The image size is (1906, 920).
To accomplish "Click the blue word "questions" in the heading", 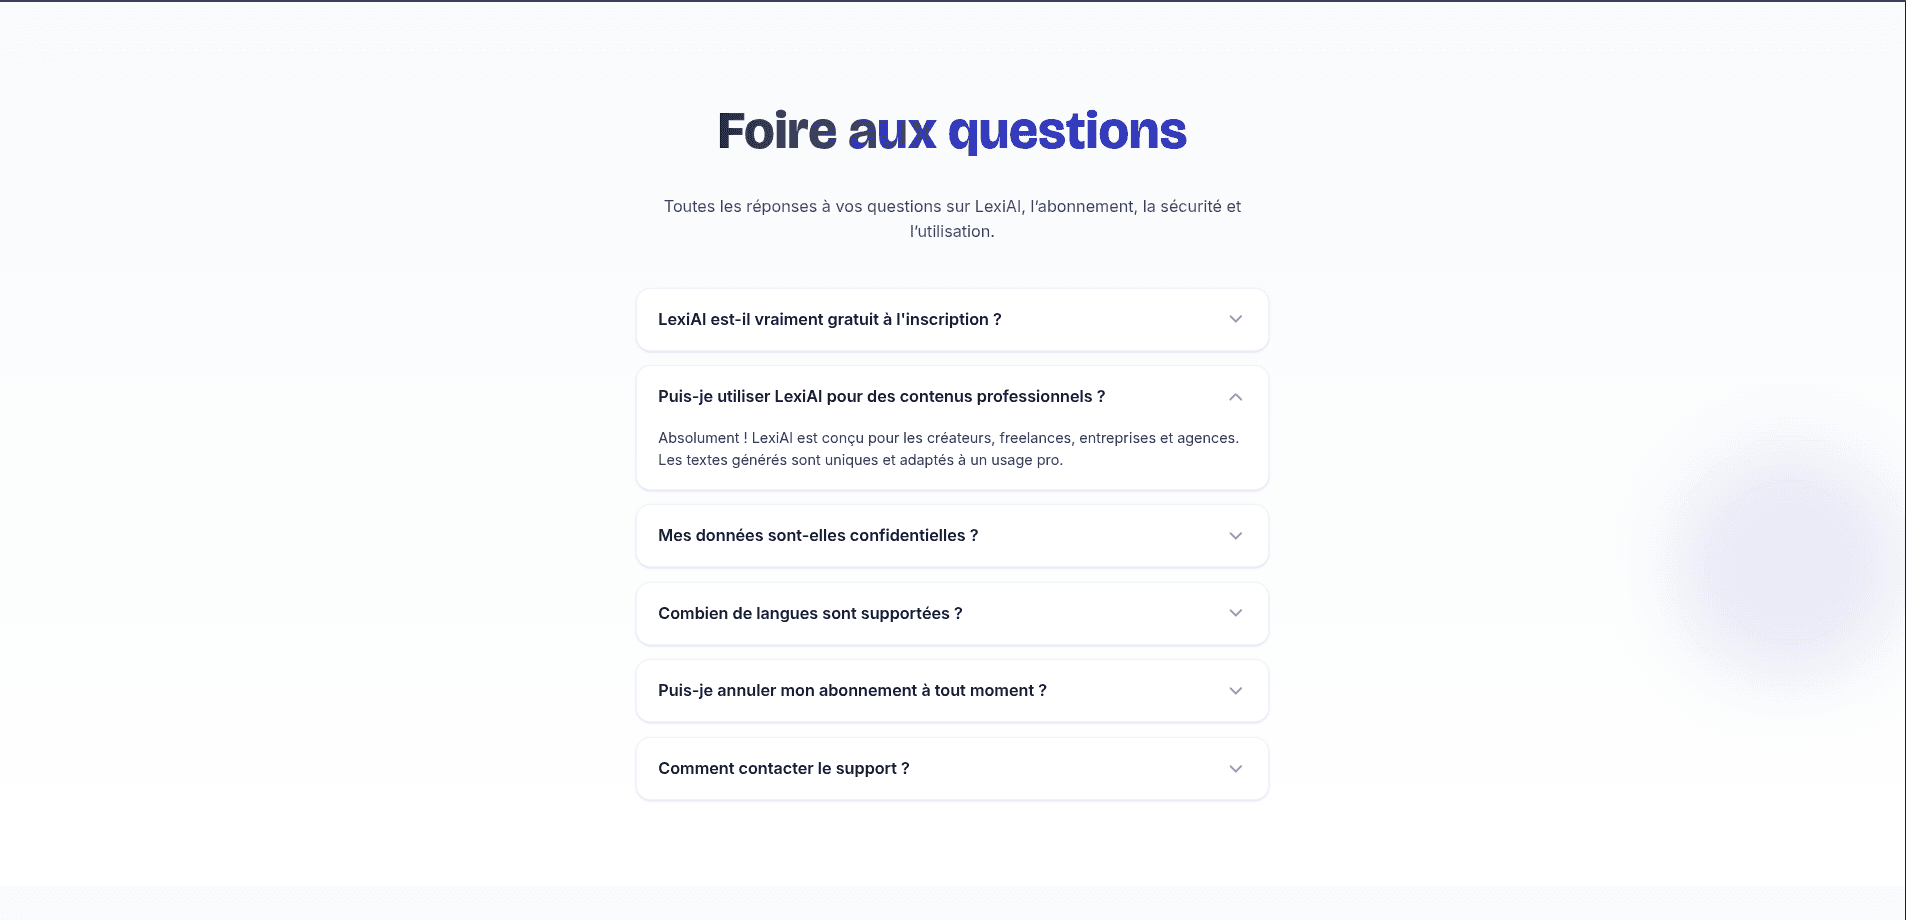I will point(1067,132).
